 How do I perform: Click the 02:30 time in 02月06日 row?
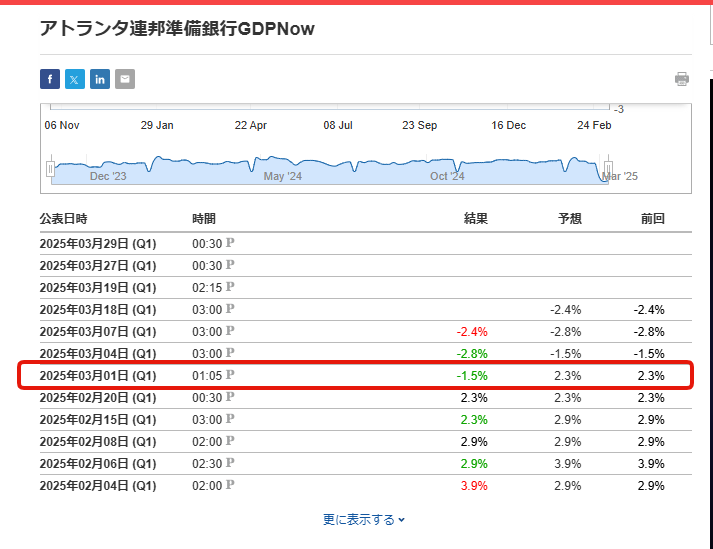(207, 464)
